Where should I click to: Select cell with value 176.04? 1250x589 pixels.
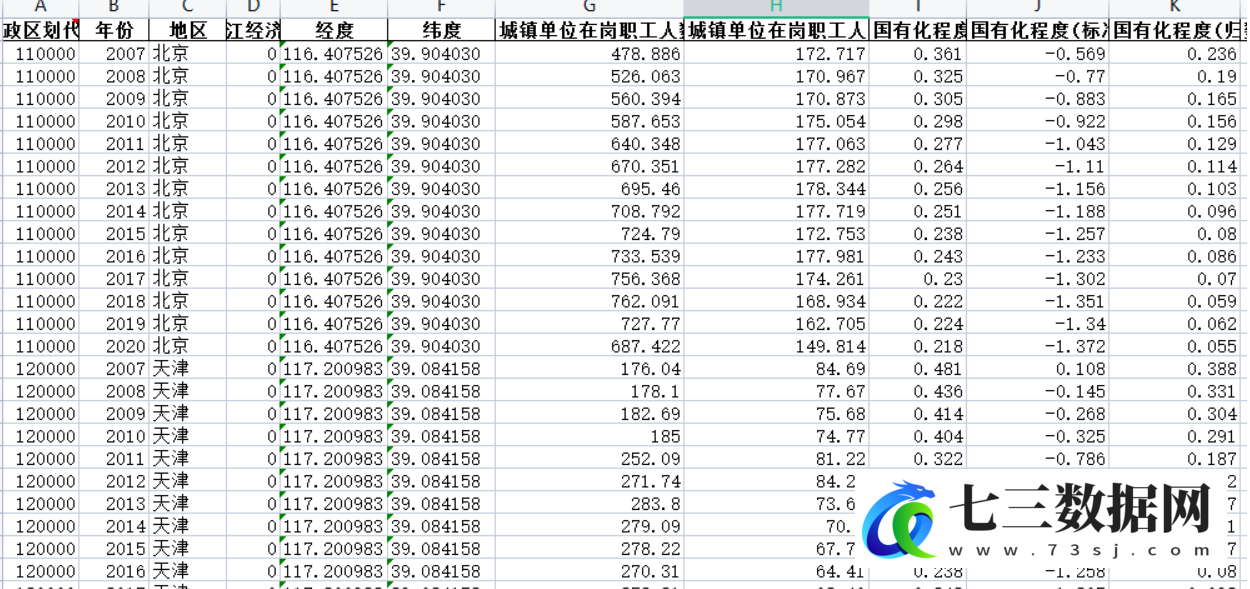589,368
